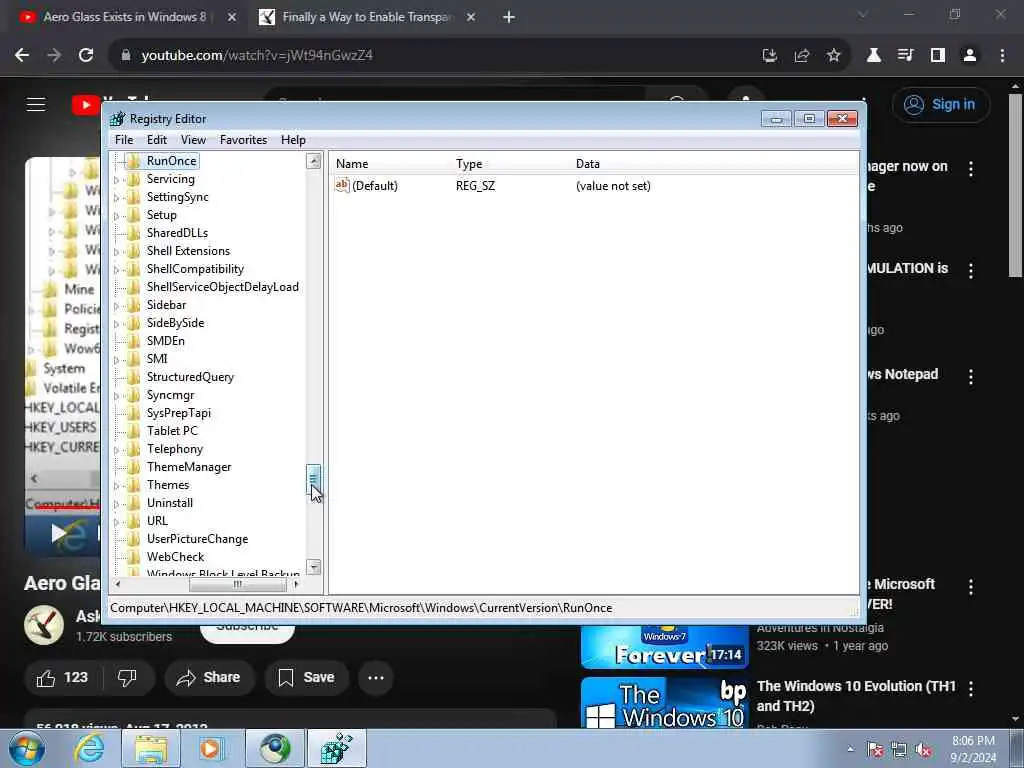Launch Internet Explorer from the taskbar
The image size is (1024, 768).
point(89,748)
